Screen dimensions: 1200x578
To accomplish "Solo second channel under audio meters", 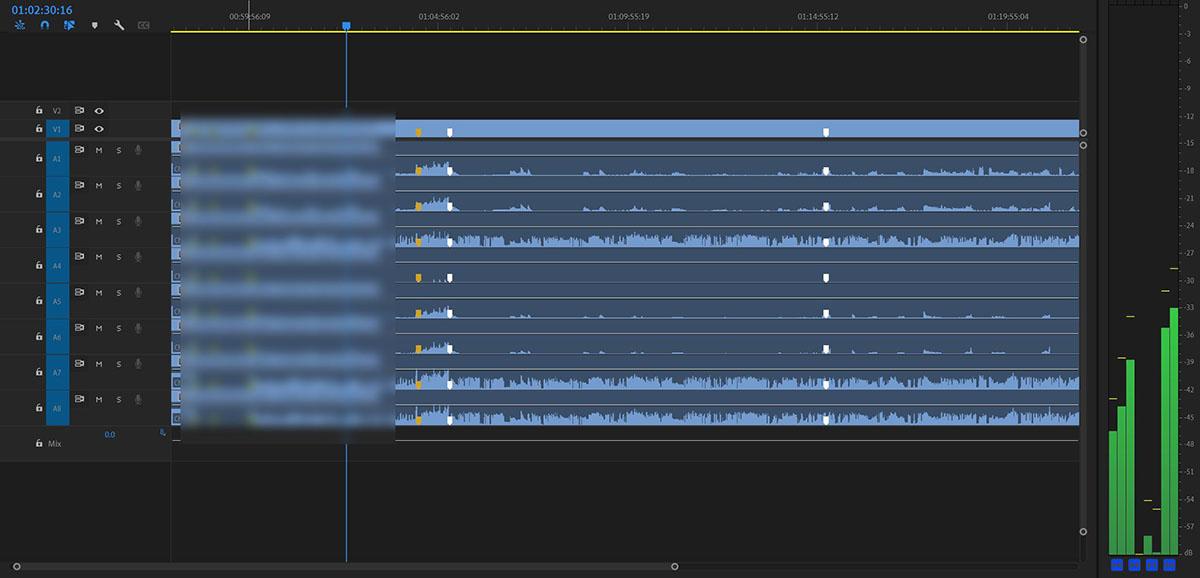I will [x=1134, y=565].
